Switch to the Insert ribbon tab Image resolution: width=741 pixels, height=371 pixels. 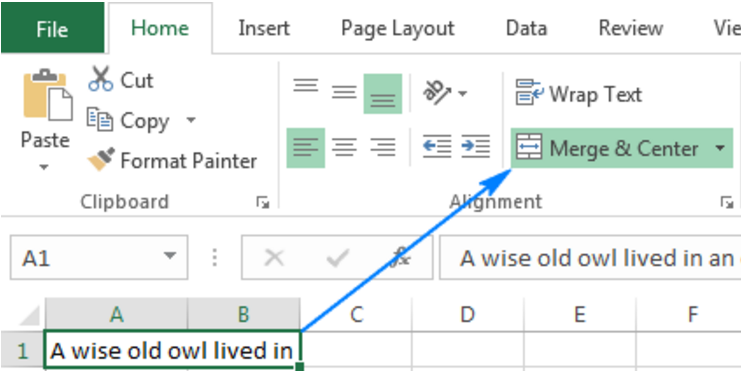tap(264, 28)
